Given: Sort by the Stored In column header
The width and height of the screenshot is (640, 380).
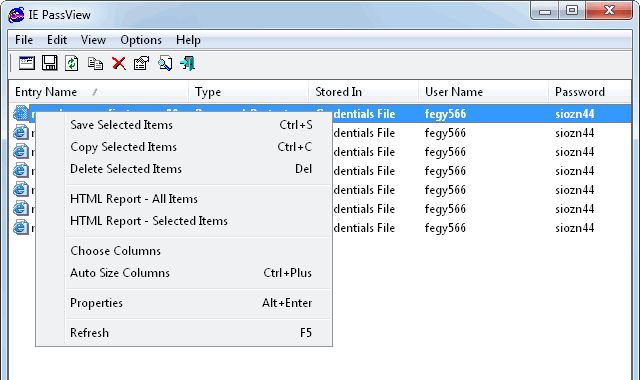Looking at the screenshot, I should [x=364, y=92].
